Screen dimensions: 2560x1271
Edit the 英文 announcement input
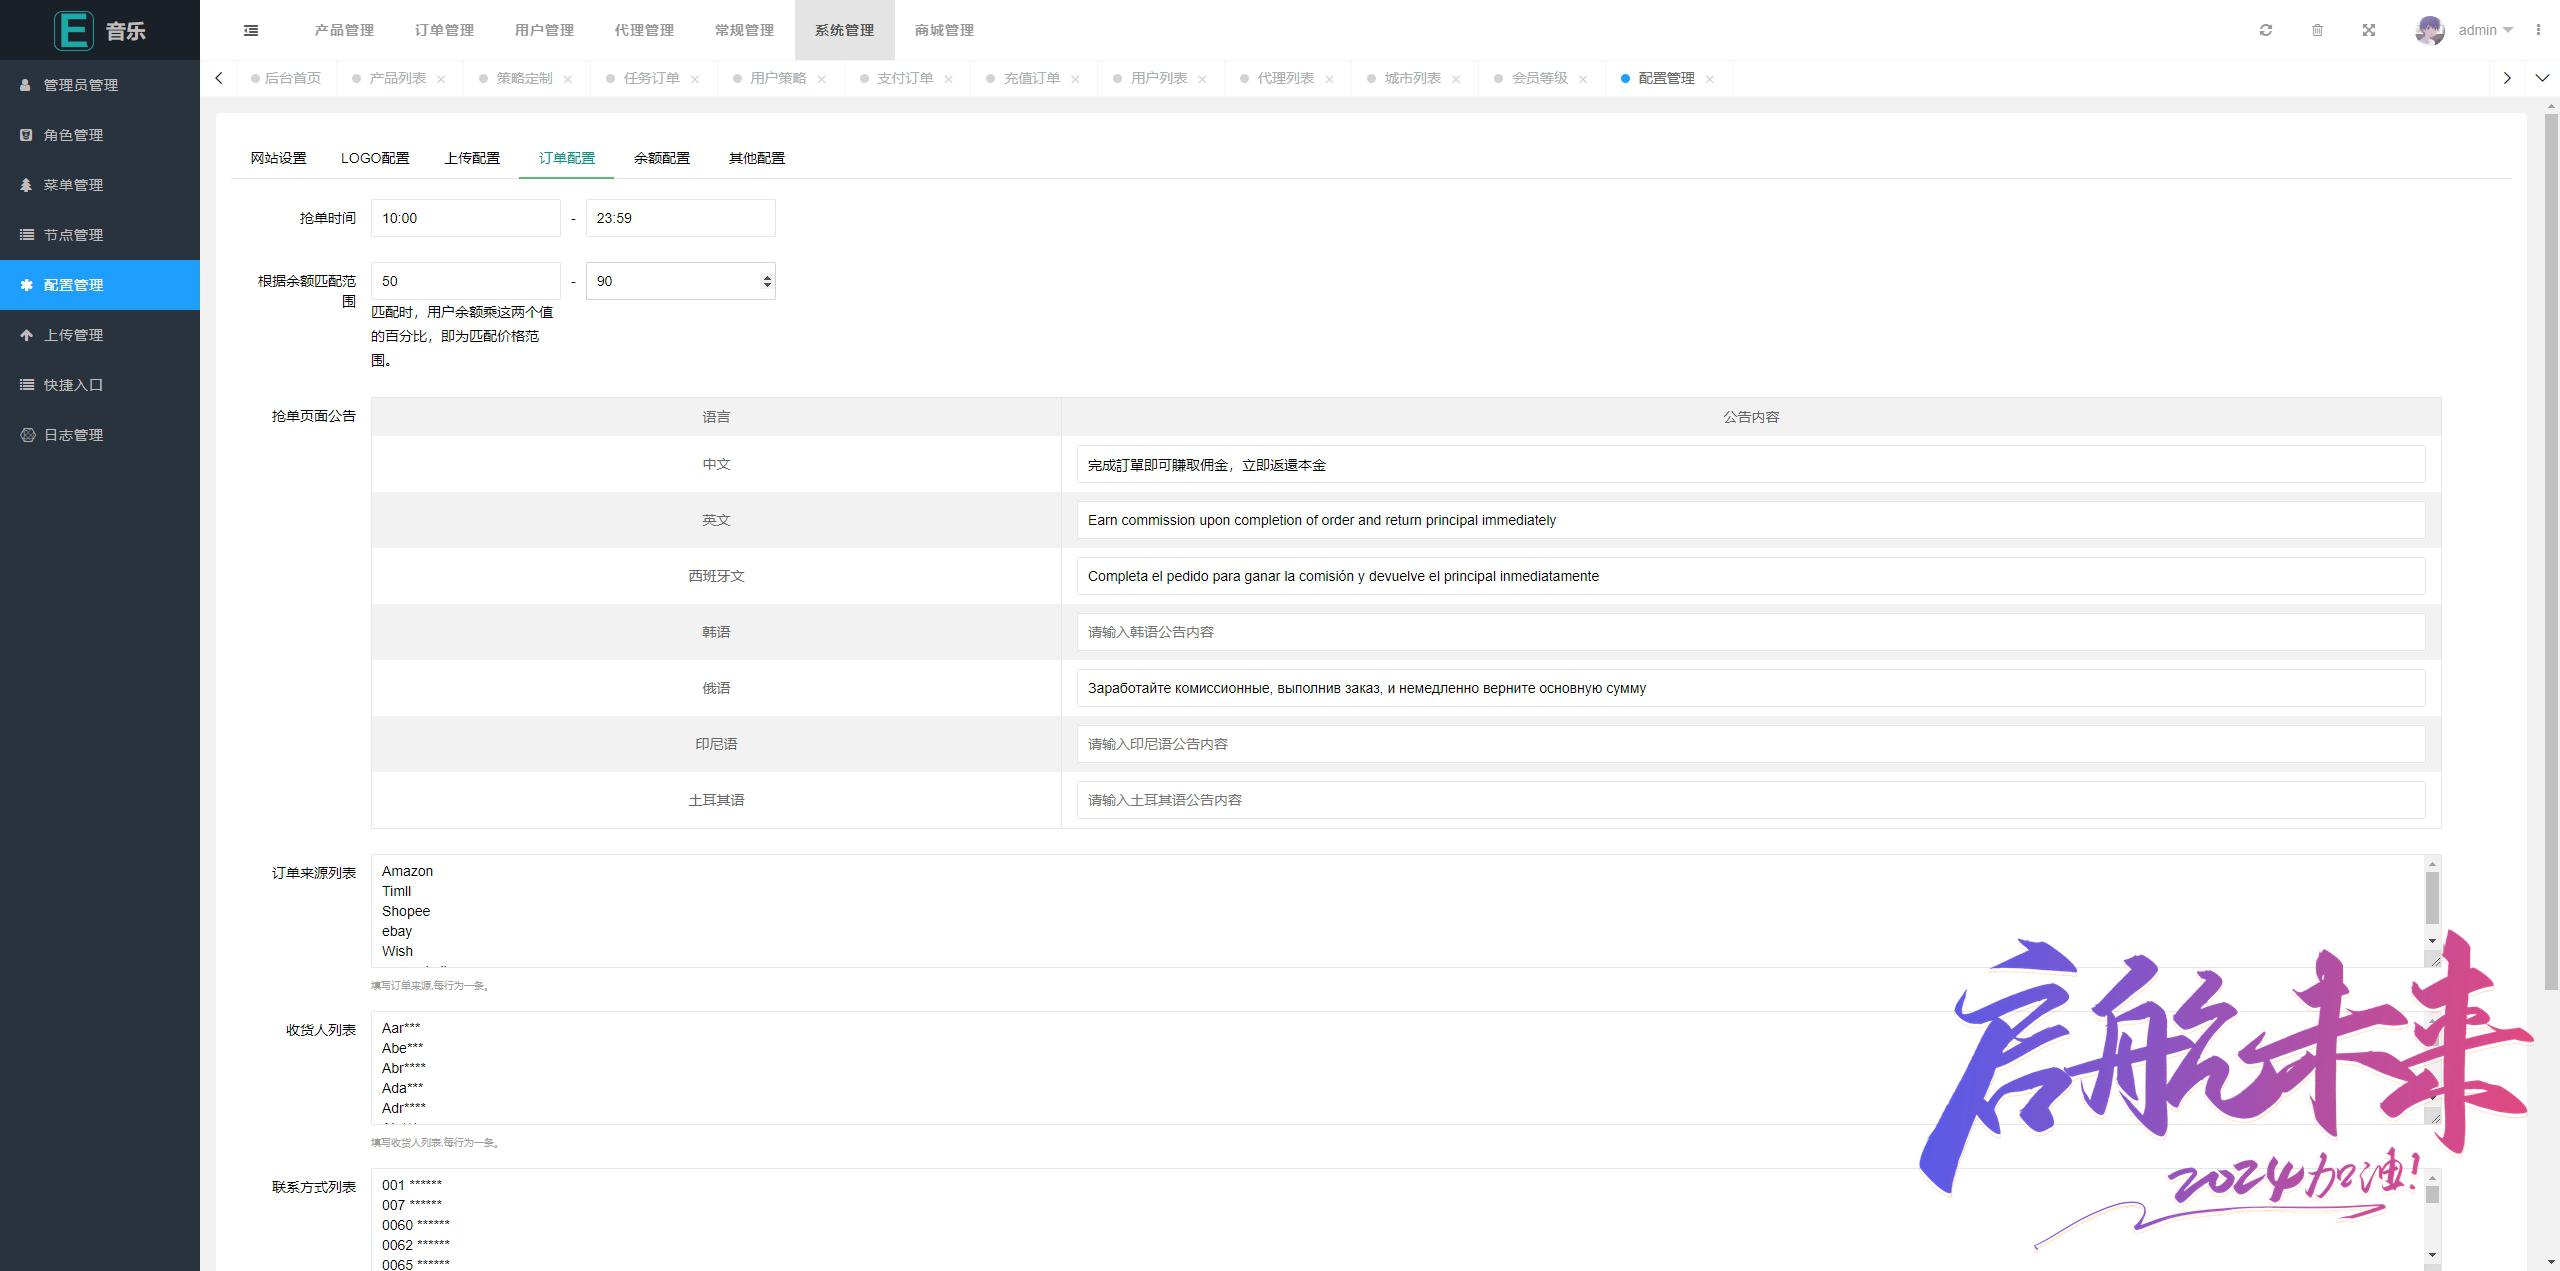coord(1751,520)
